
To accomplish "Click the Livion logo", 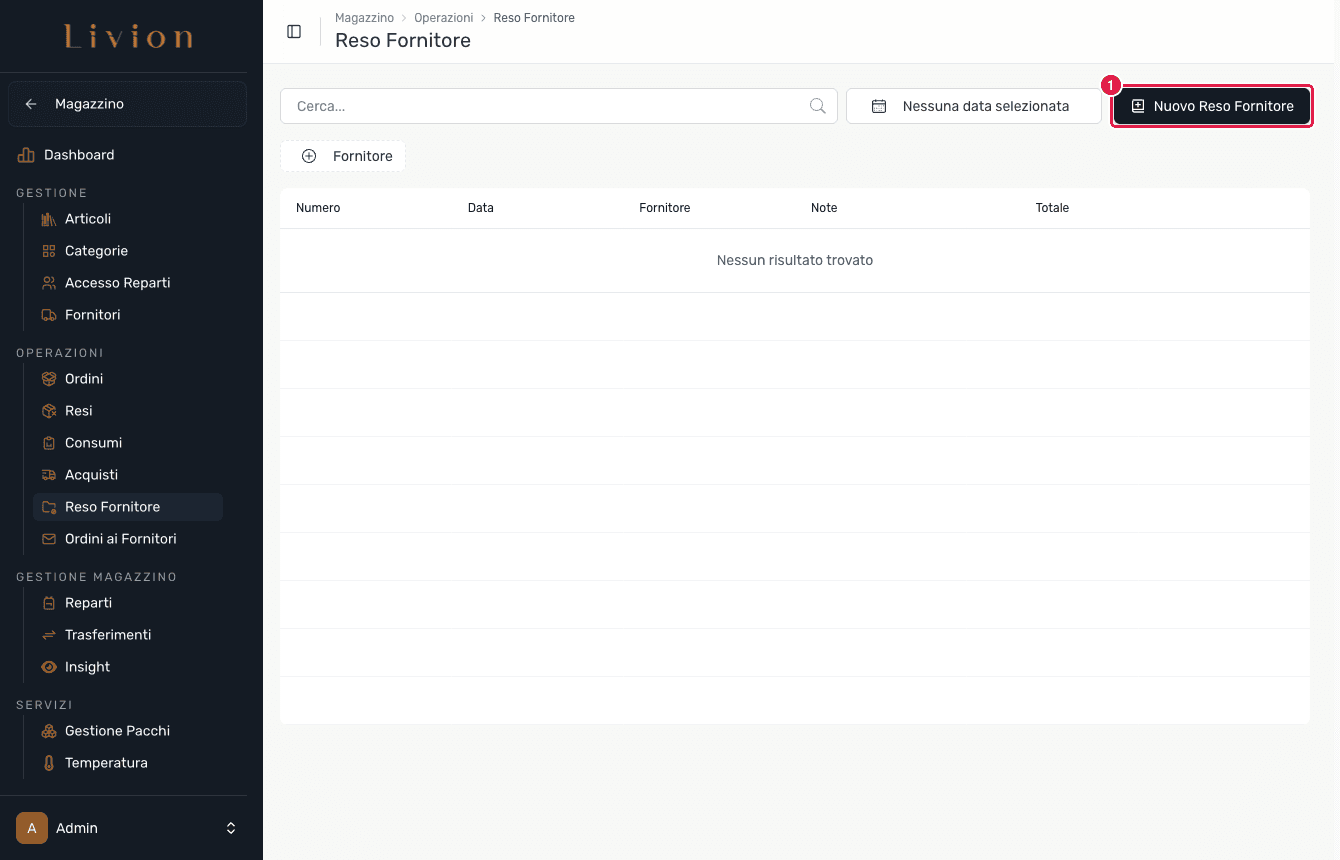I will click(x=128, y=38).
